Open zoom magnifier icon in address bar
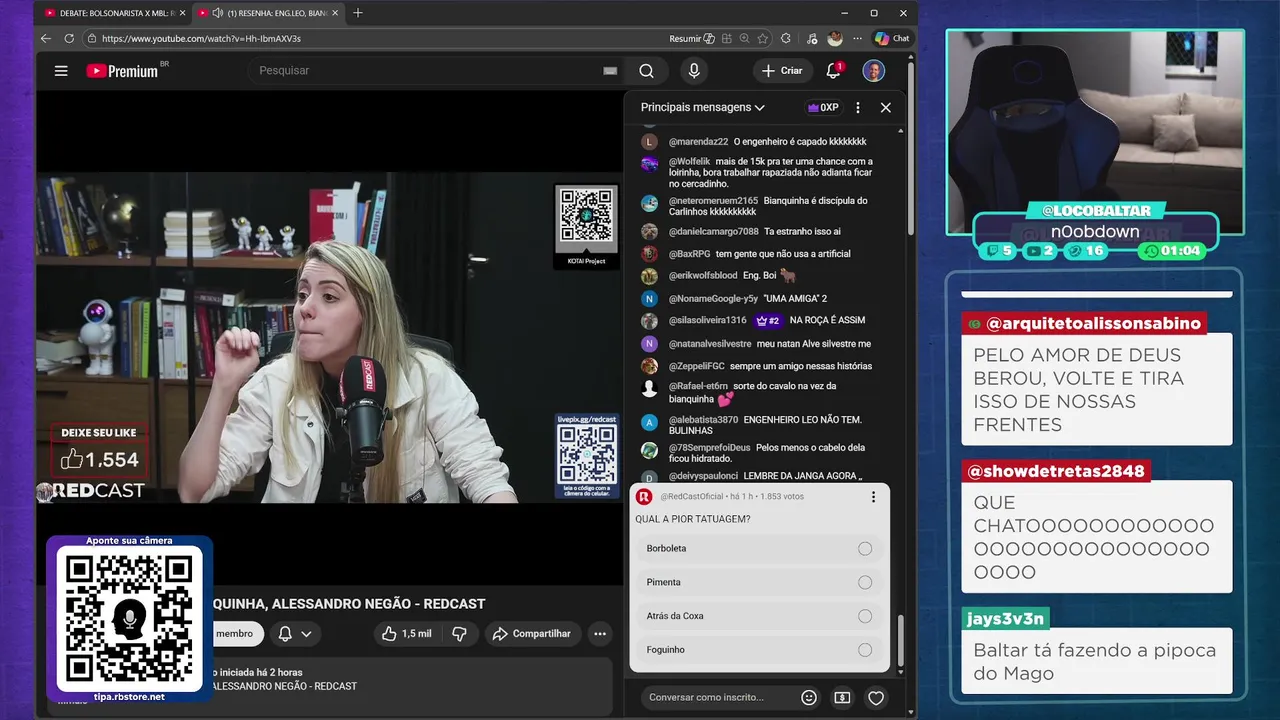Viewport: 1280px width, 720px height. point(745,38)
